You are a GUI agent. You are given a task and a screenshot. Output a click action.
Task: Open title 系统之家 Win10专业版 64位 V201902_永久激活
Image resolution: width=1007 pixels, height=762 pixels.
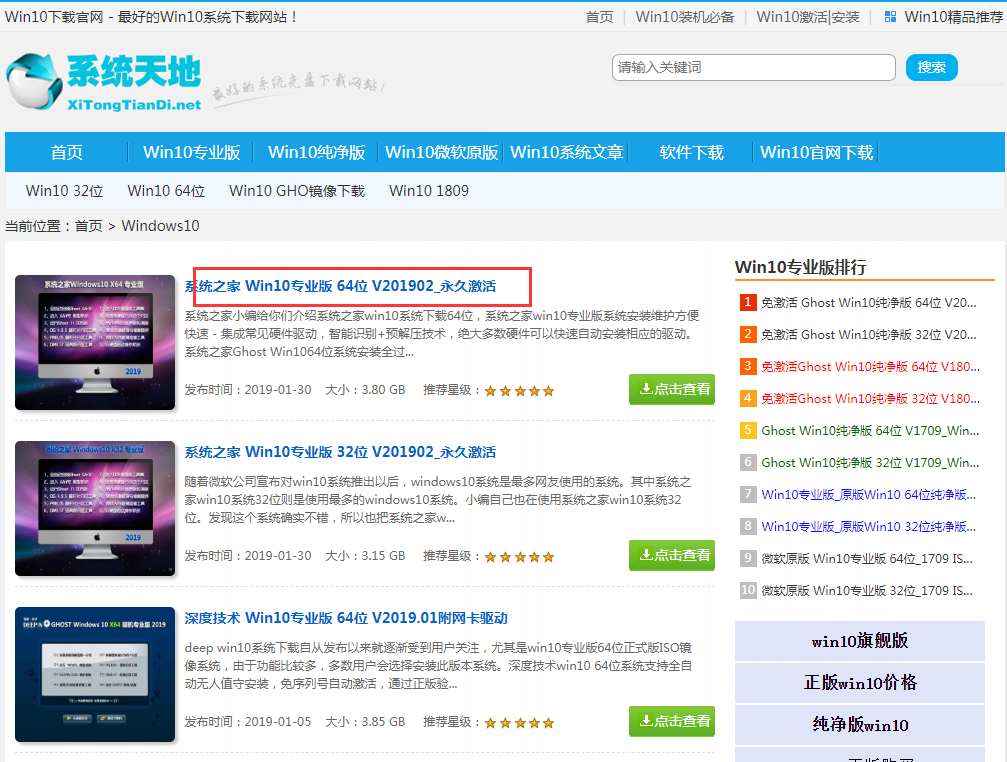[340, 286]
